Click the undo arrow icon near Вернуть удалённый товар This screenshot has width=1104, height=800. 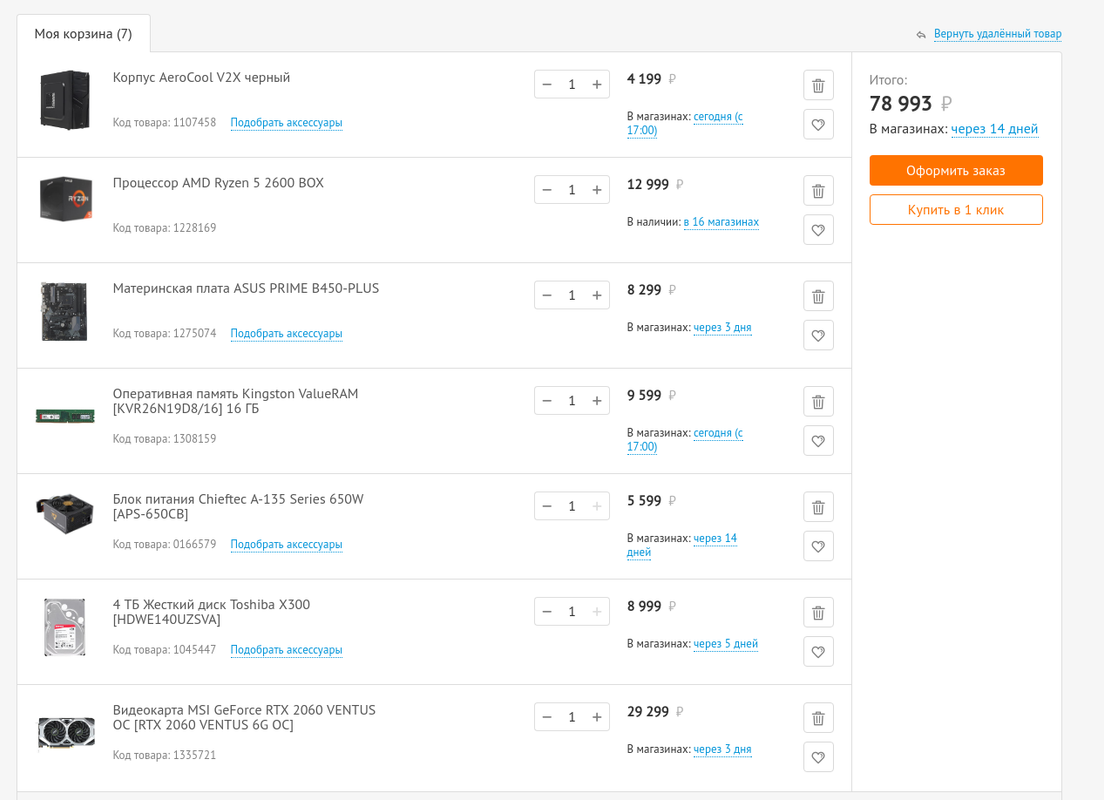coord(921,35)
